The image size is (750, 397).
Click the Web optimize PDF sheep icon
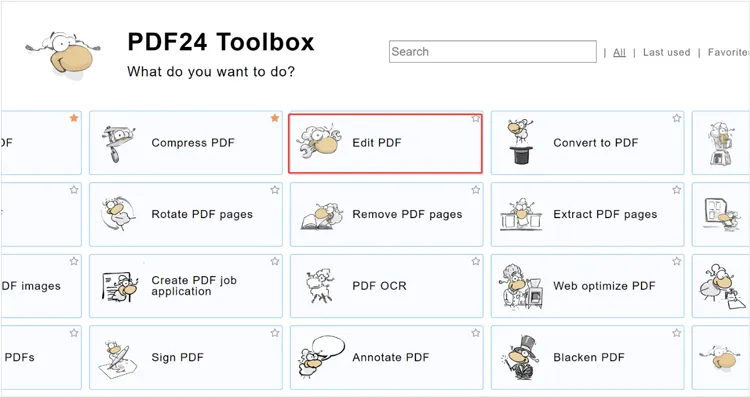[521, 286]
